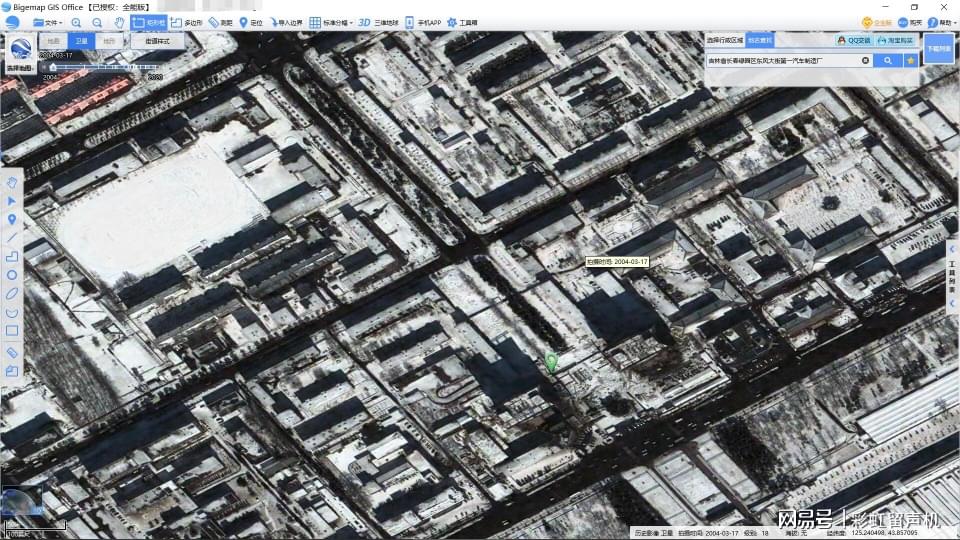Click the historical imagery timeline slider

(100, 68)
